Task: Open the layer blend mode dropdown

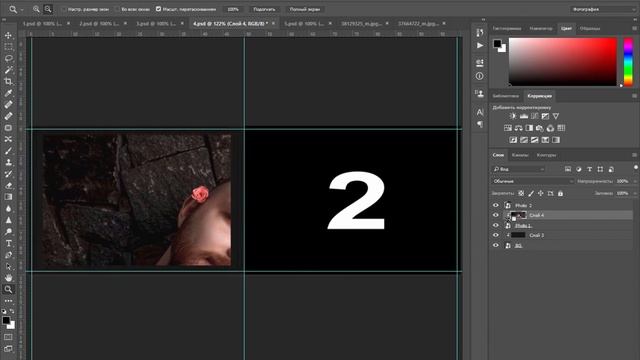Action: point(532,181)
